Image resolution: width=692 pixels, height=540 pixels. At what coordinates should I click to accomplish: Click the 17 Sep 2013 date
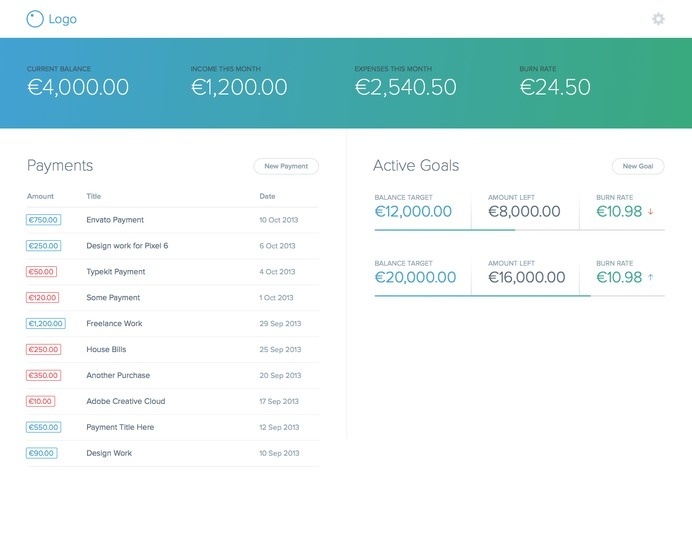click(279, 401)
